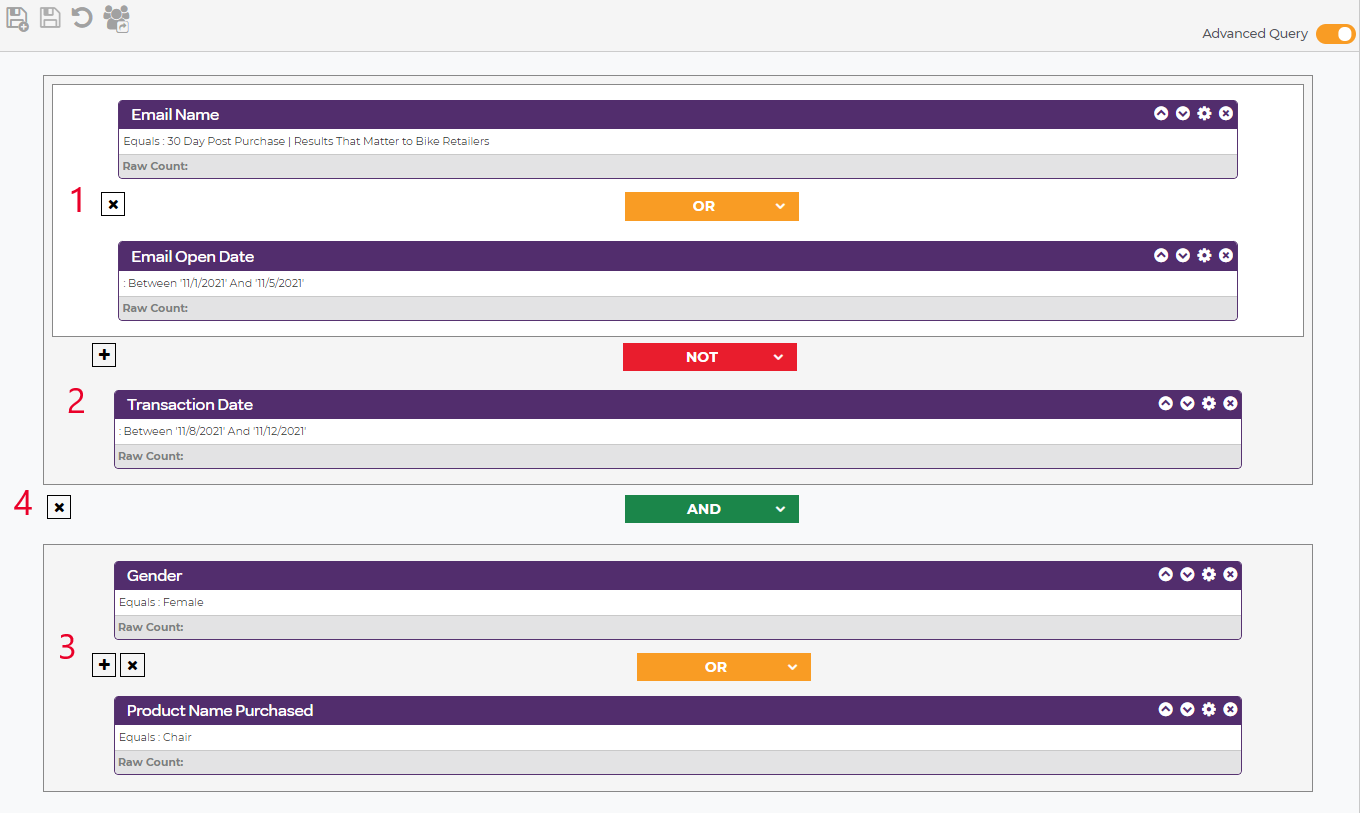The image size is (1360, 813).
Task: Move the Email Name card up
Action: (x=1161, y=114)
